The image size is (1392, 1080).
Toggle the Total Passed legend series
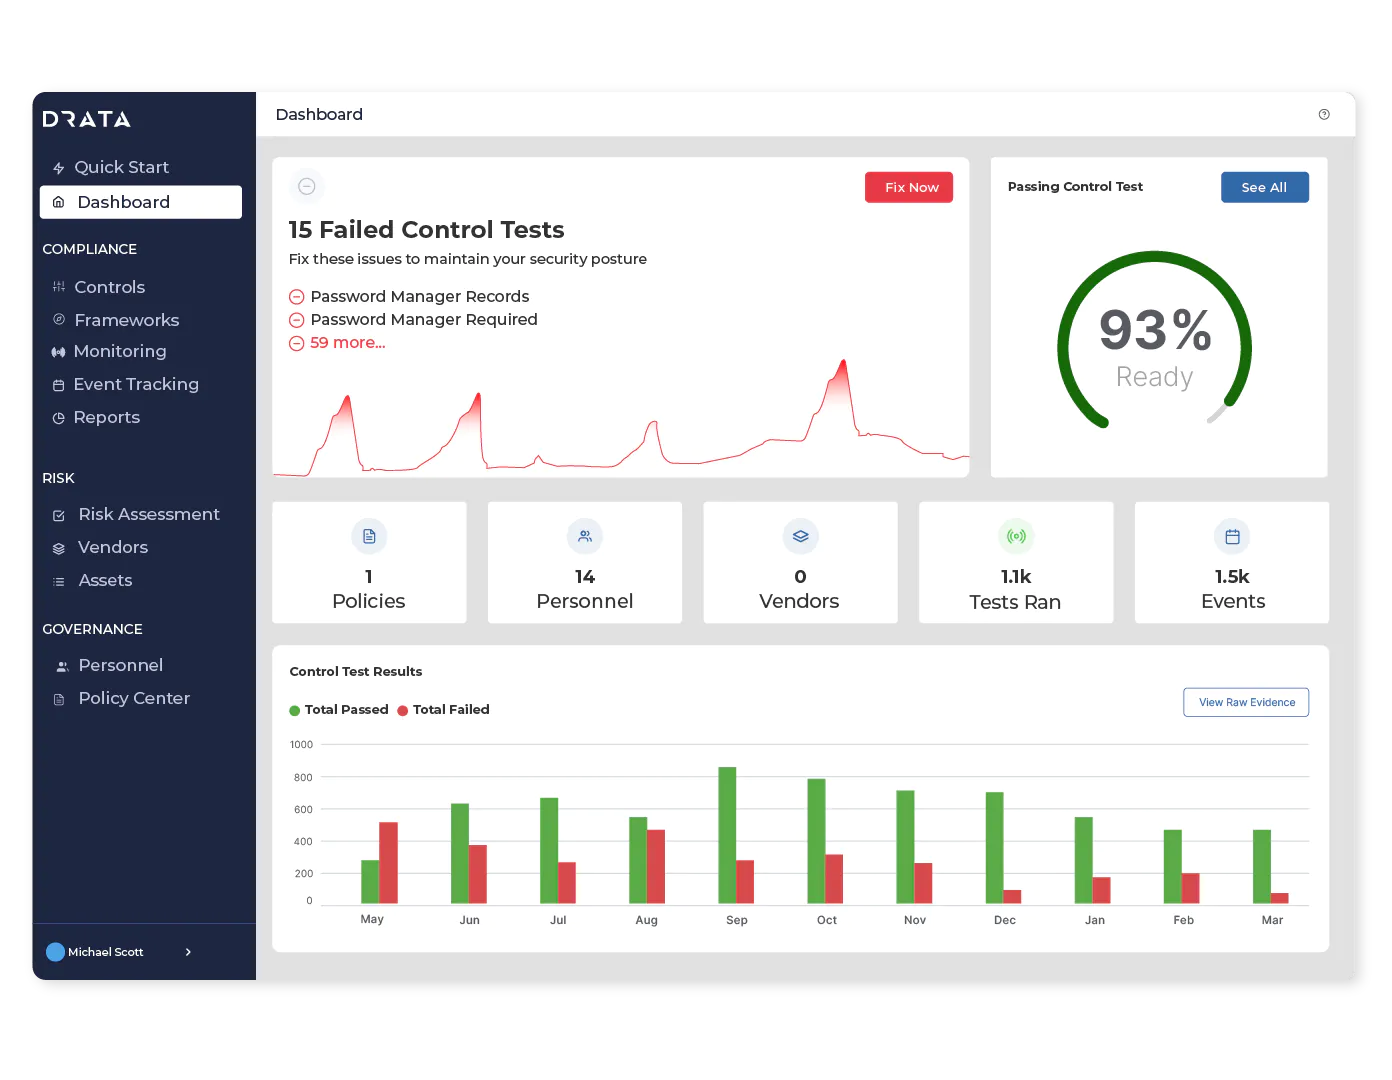[x=339, y=710]
